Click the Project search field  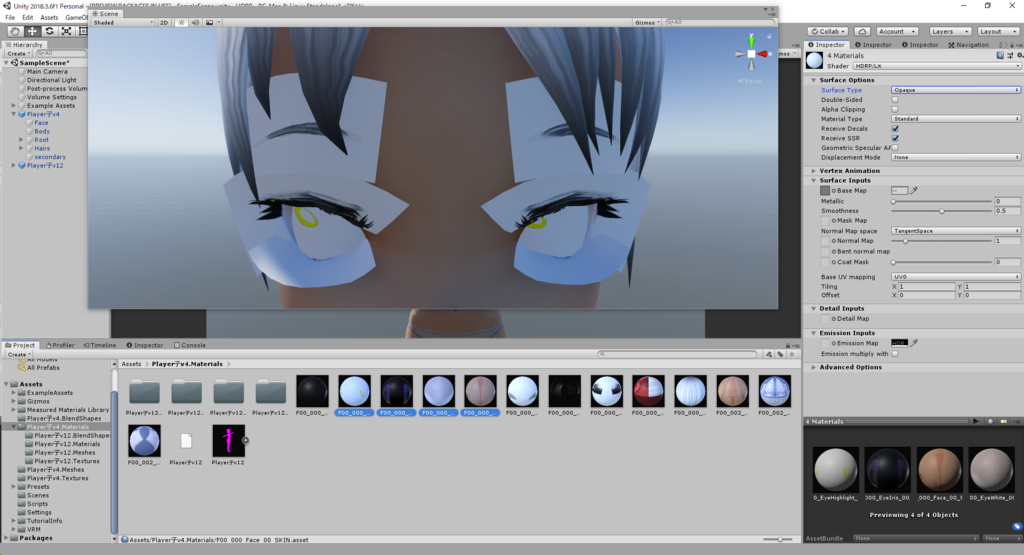pyautogui.click(x=677, y=354)
